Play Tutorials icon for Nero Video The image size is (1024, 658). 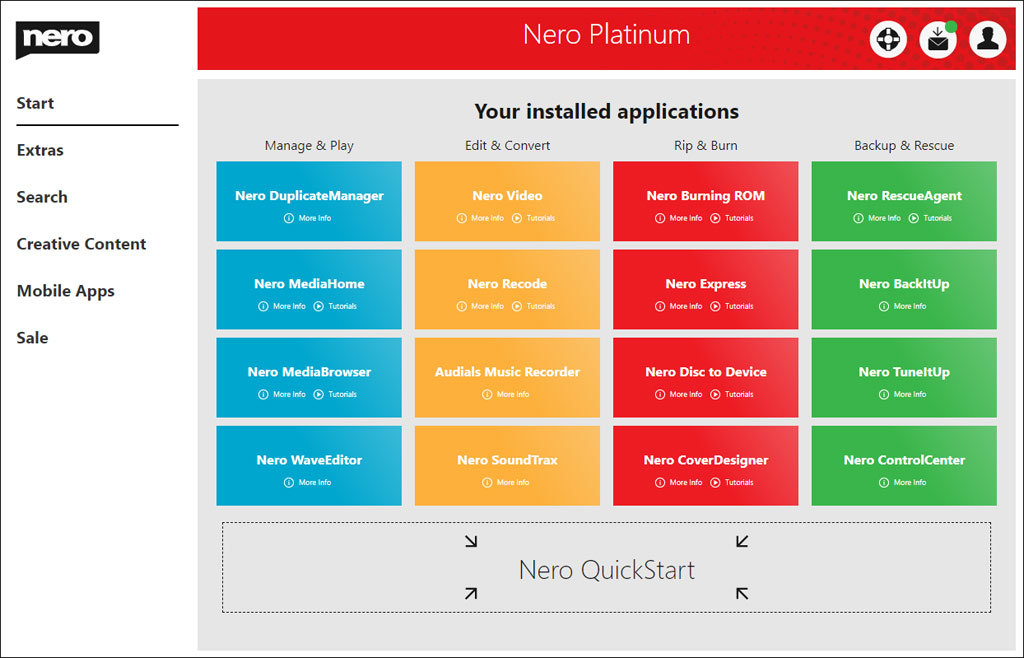point(517,218)
